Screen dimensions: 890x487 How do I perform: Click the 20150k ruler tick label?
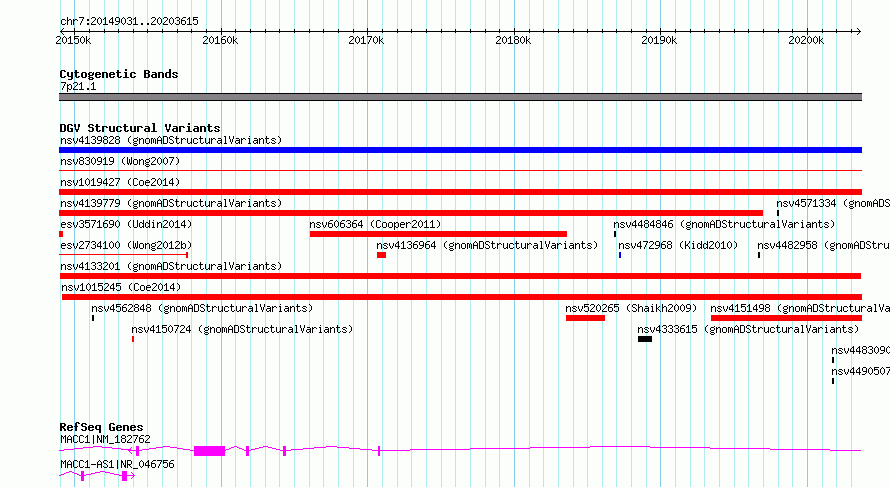tap(73, 40)
